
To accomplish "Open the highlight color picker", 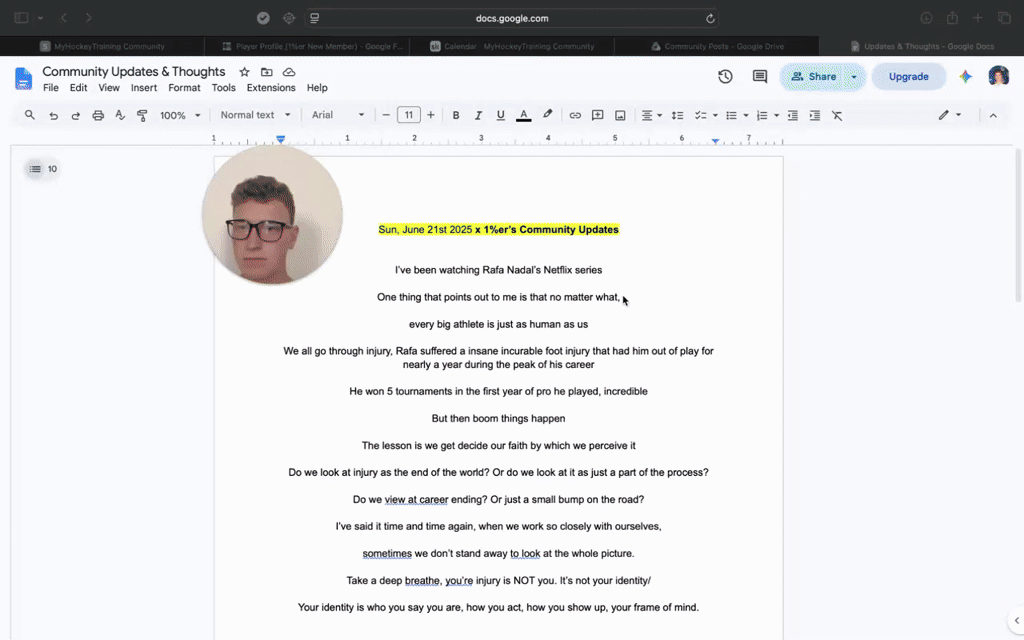I will [x=547, y=115].
